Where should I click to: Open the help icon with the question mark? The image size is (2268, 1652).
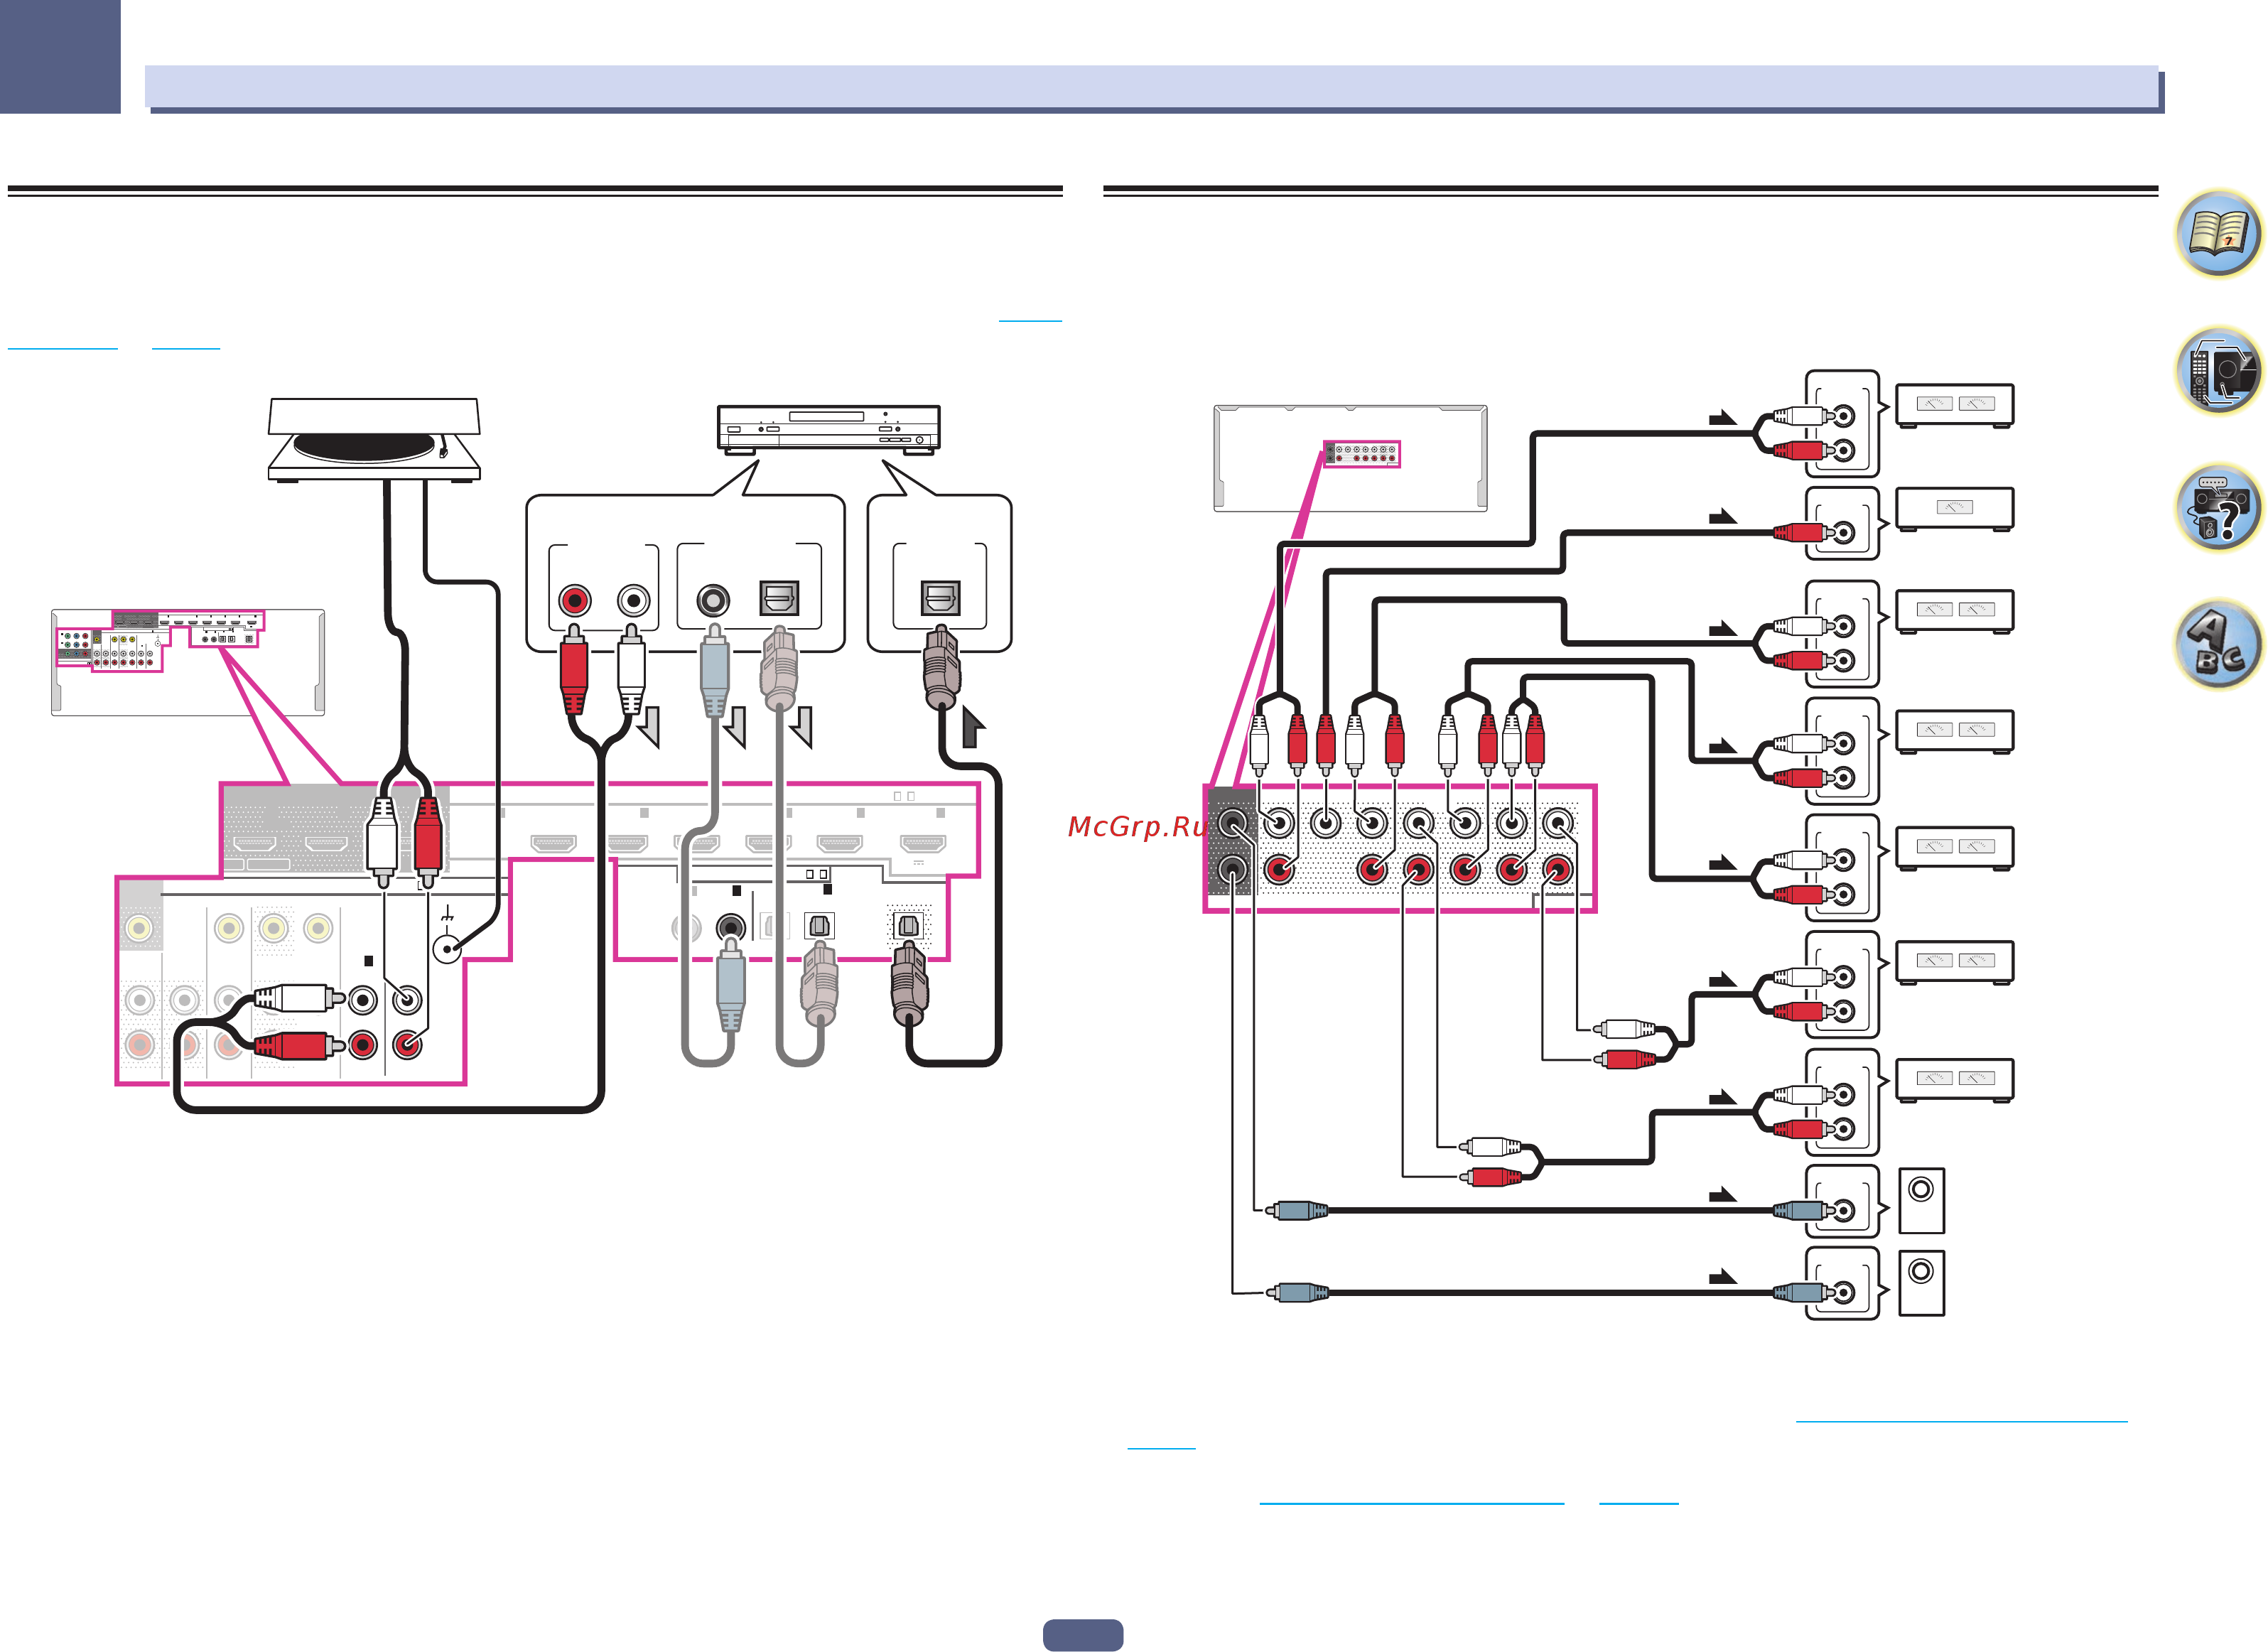pyautogui.click(x=2218, y=508)
